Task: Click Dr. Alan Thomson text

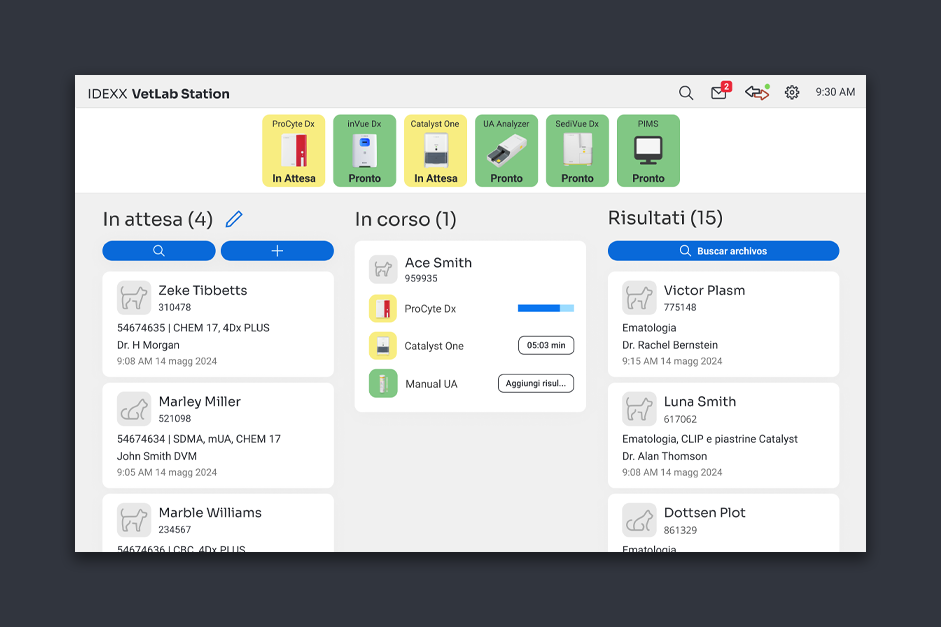Action: click(x=664, y=456)
